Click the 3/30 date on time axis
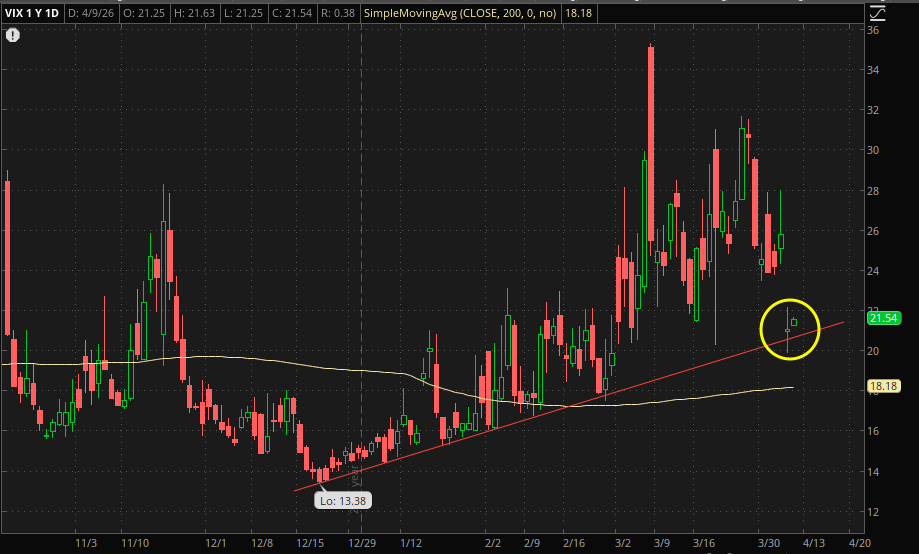Image resolution: width=919 pixels, height=554 pixels. point(769,543)
